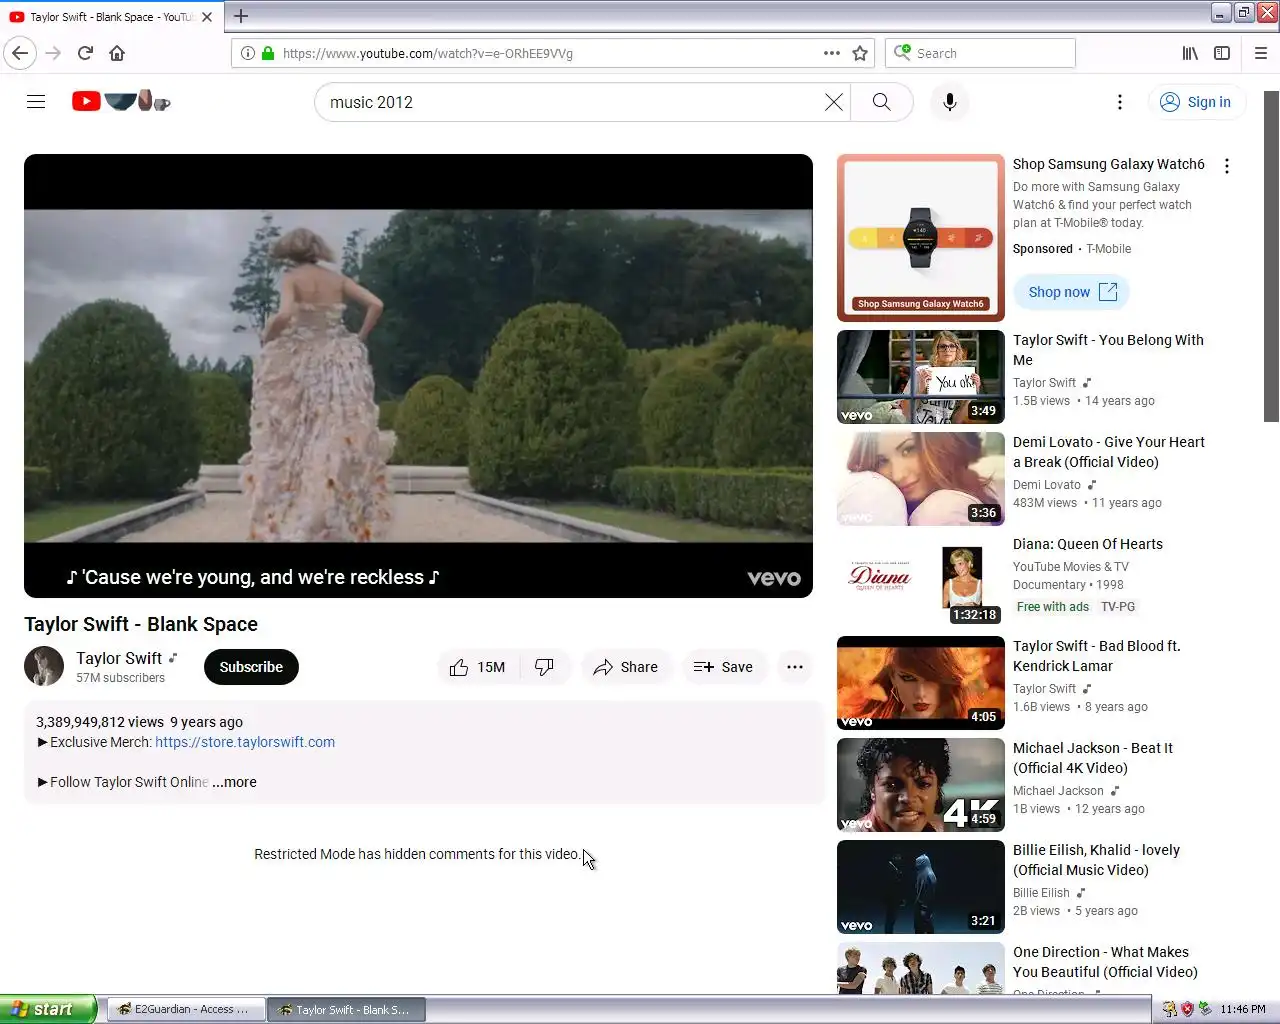This screenshot has width=1280, height=1024.
Task: Open Demi Lovato - Give Your Heart a Break title
Action: [x=1109, y=452]
